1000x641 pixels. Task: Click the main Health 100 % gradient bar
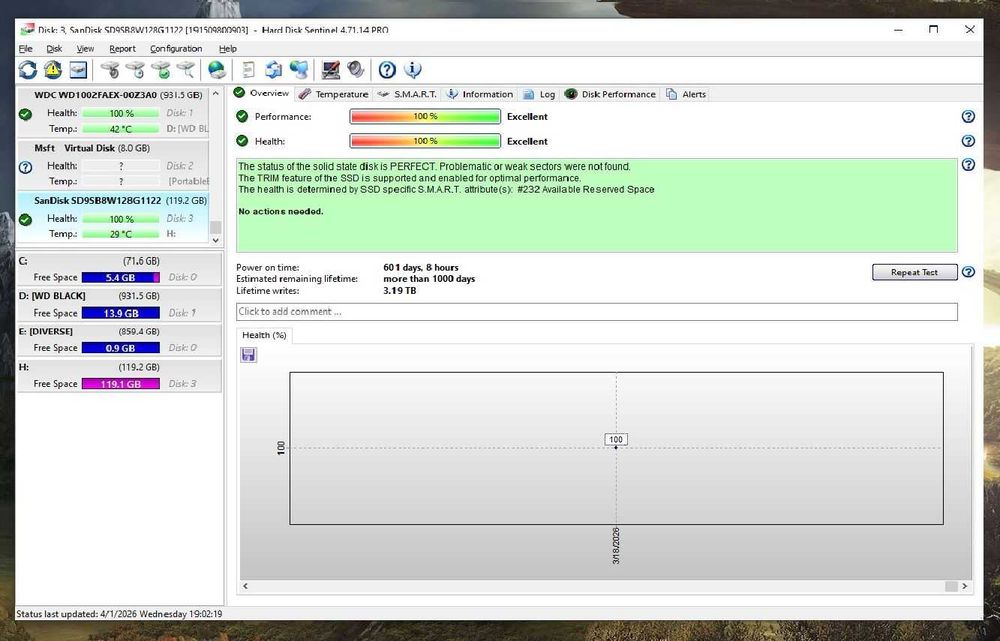(425, 141)
